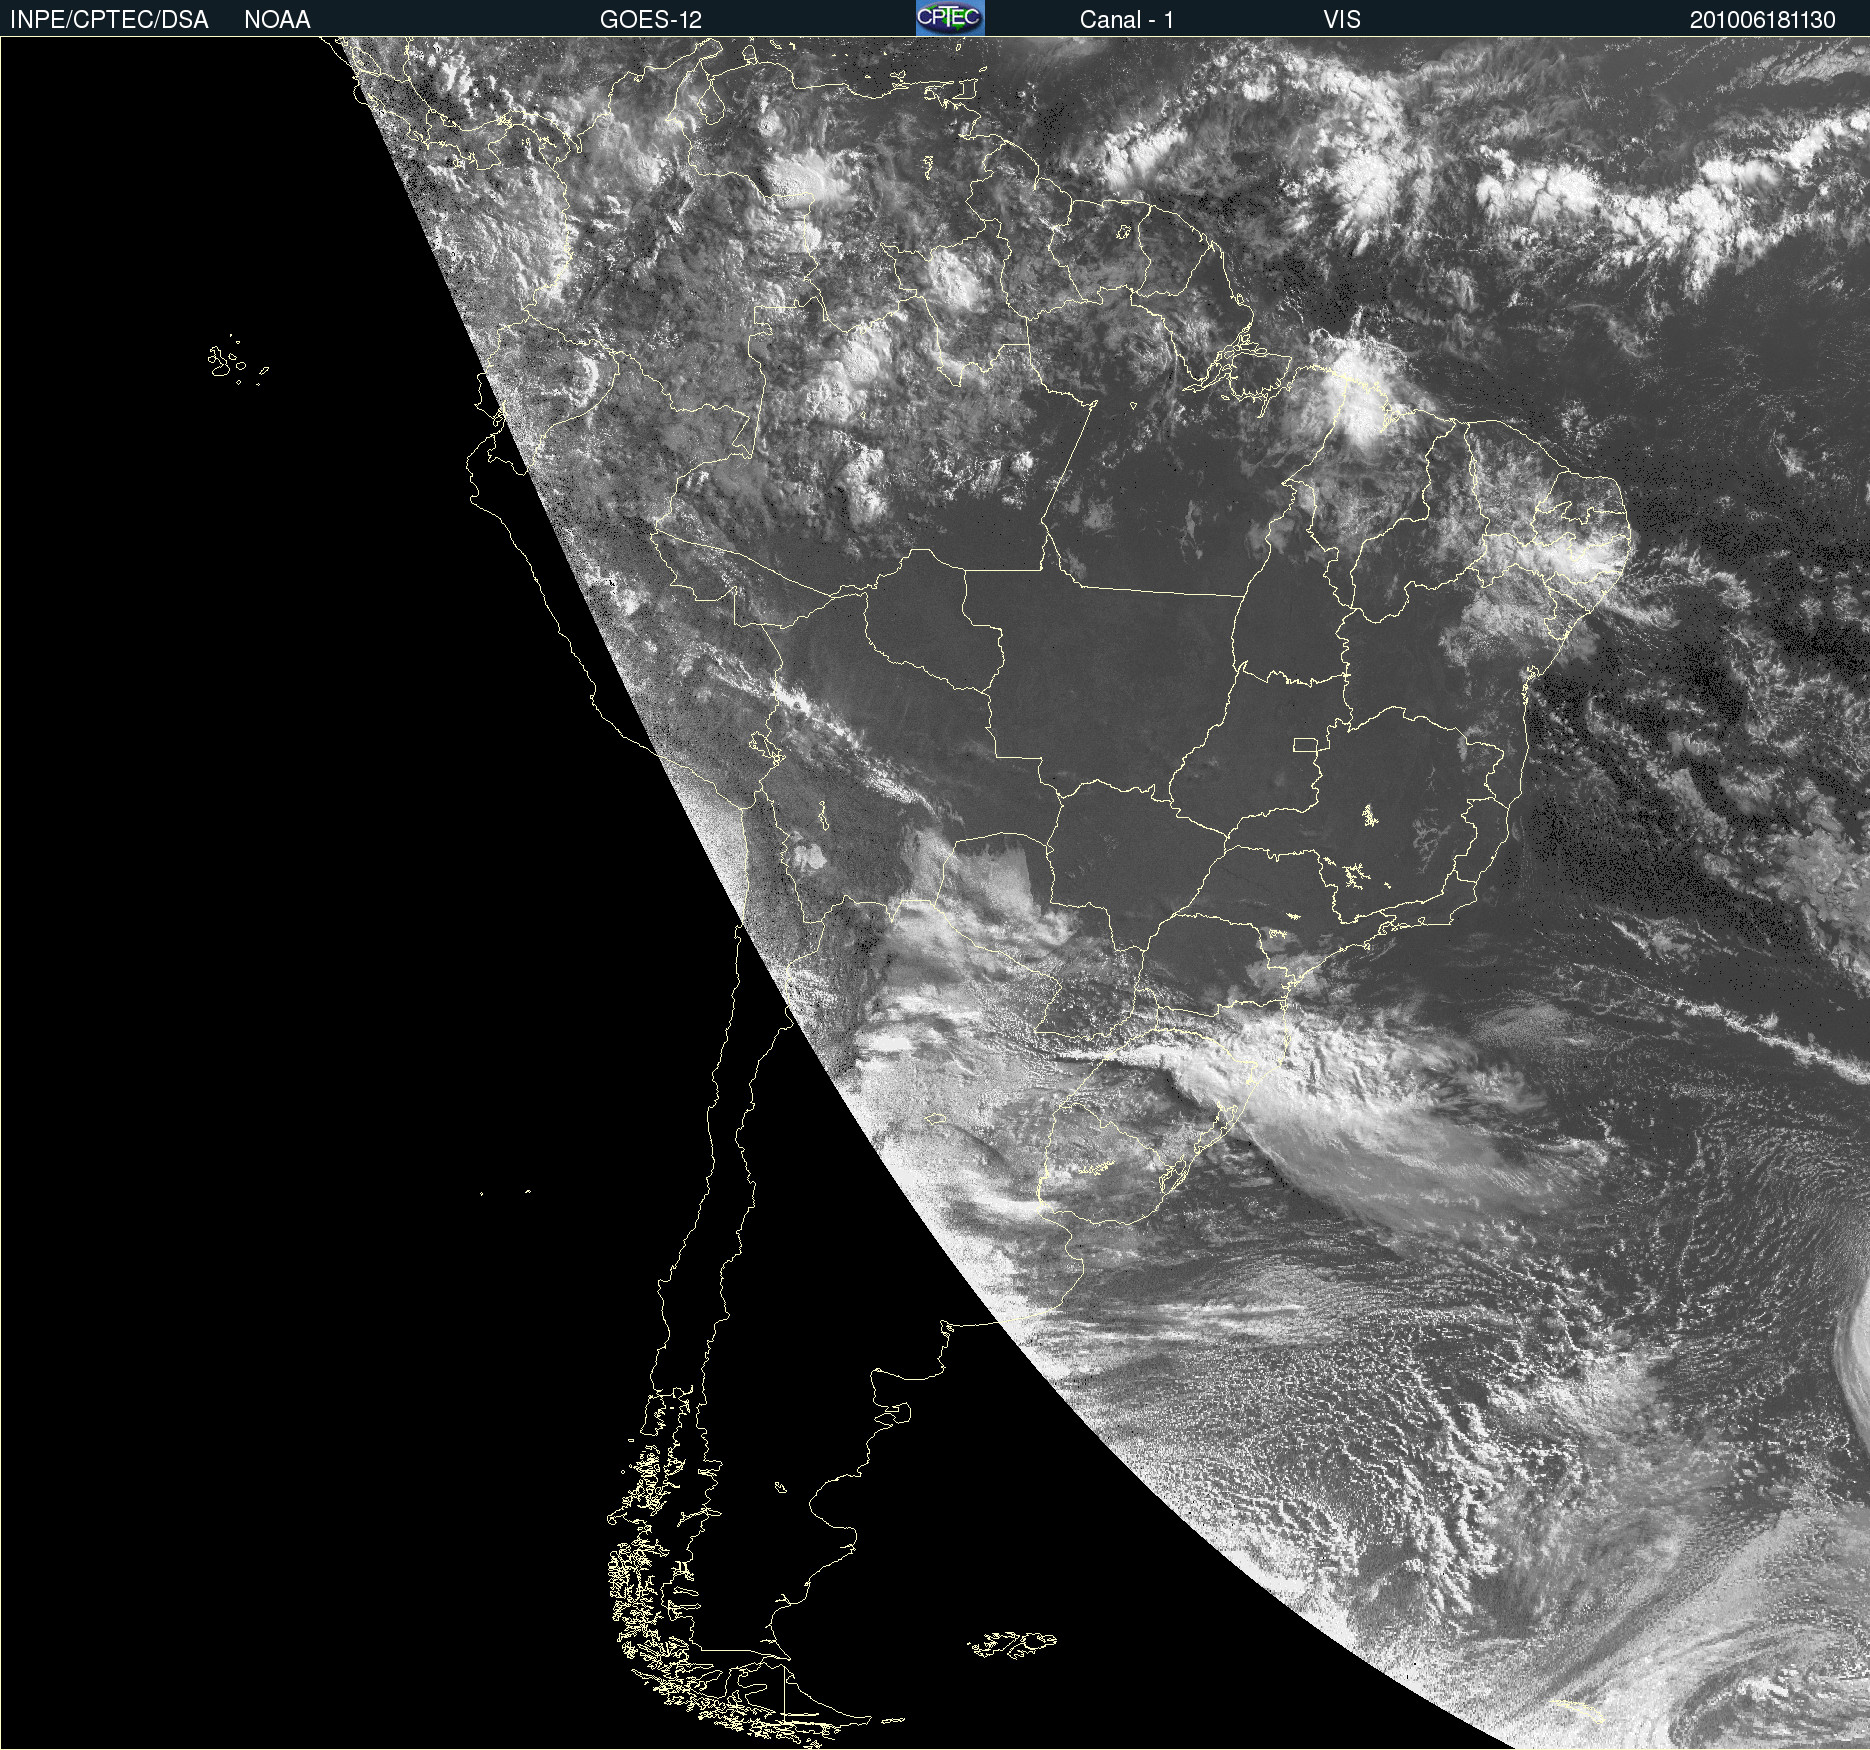Click the Canal - 1 label
Viewport: 1870px width, 1750px height.
tap(1126, 20)
